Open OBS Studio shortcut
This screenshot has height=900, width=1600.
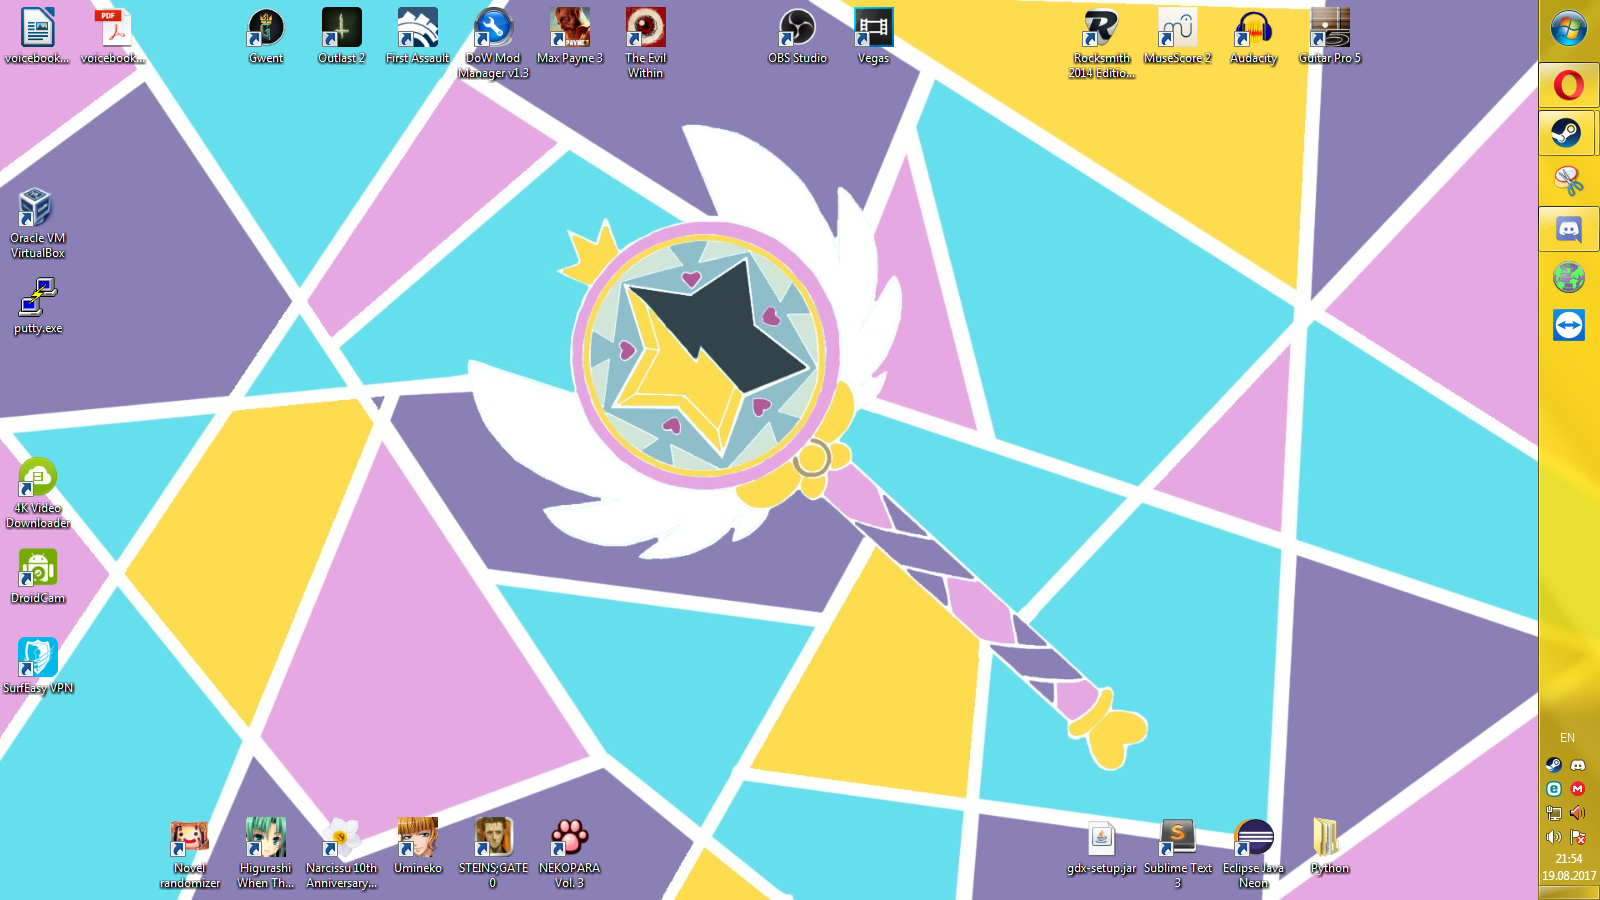pyautogui.click(x=798, y=36)
